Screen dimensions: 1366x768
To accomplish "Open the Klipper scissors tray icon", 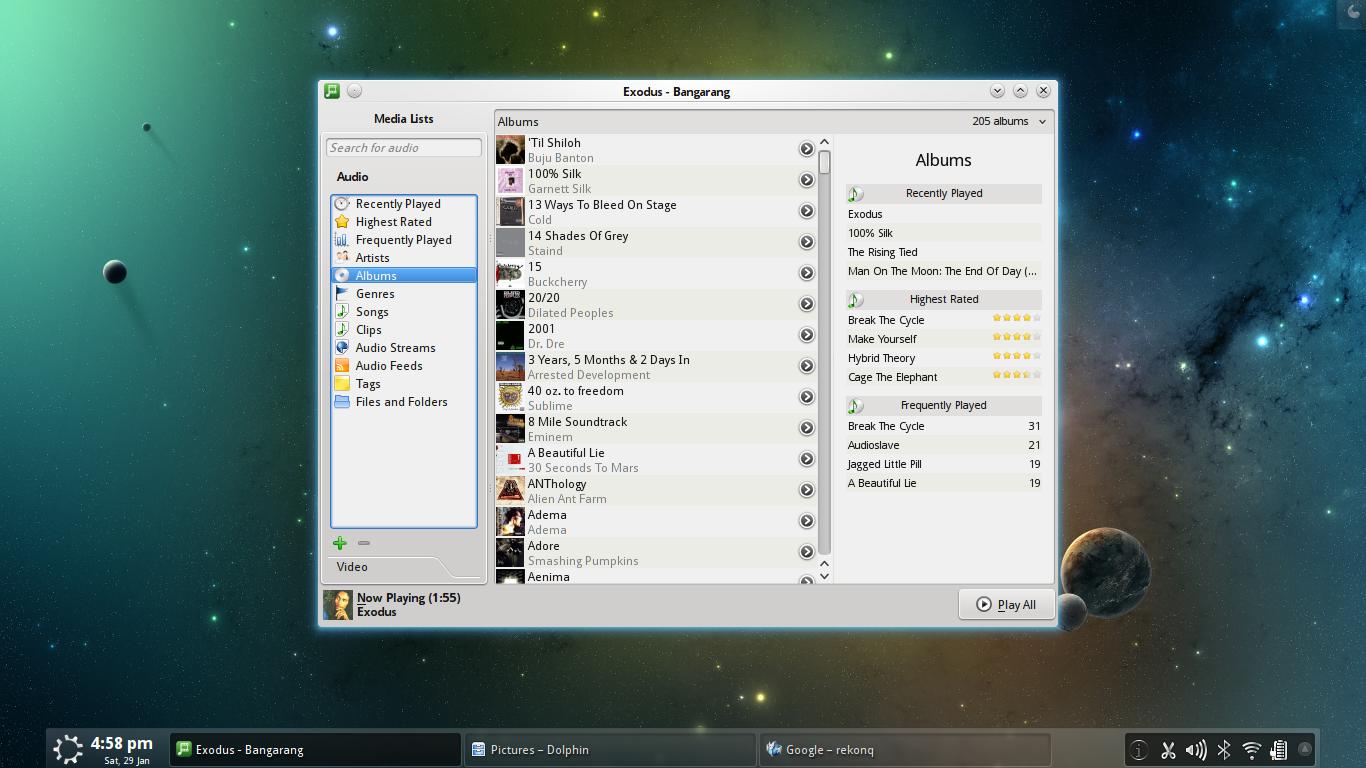I will tap(1167, 750).
